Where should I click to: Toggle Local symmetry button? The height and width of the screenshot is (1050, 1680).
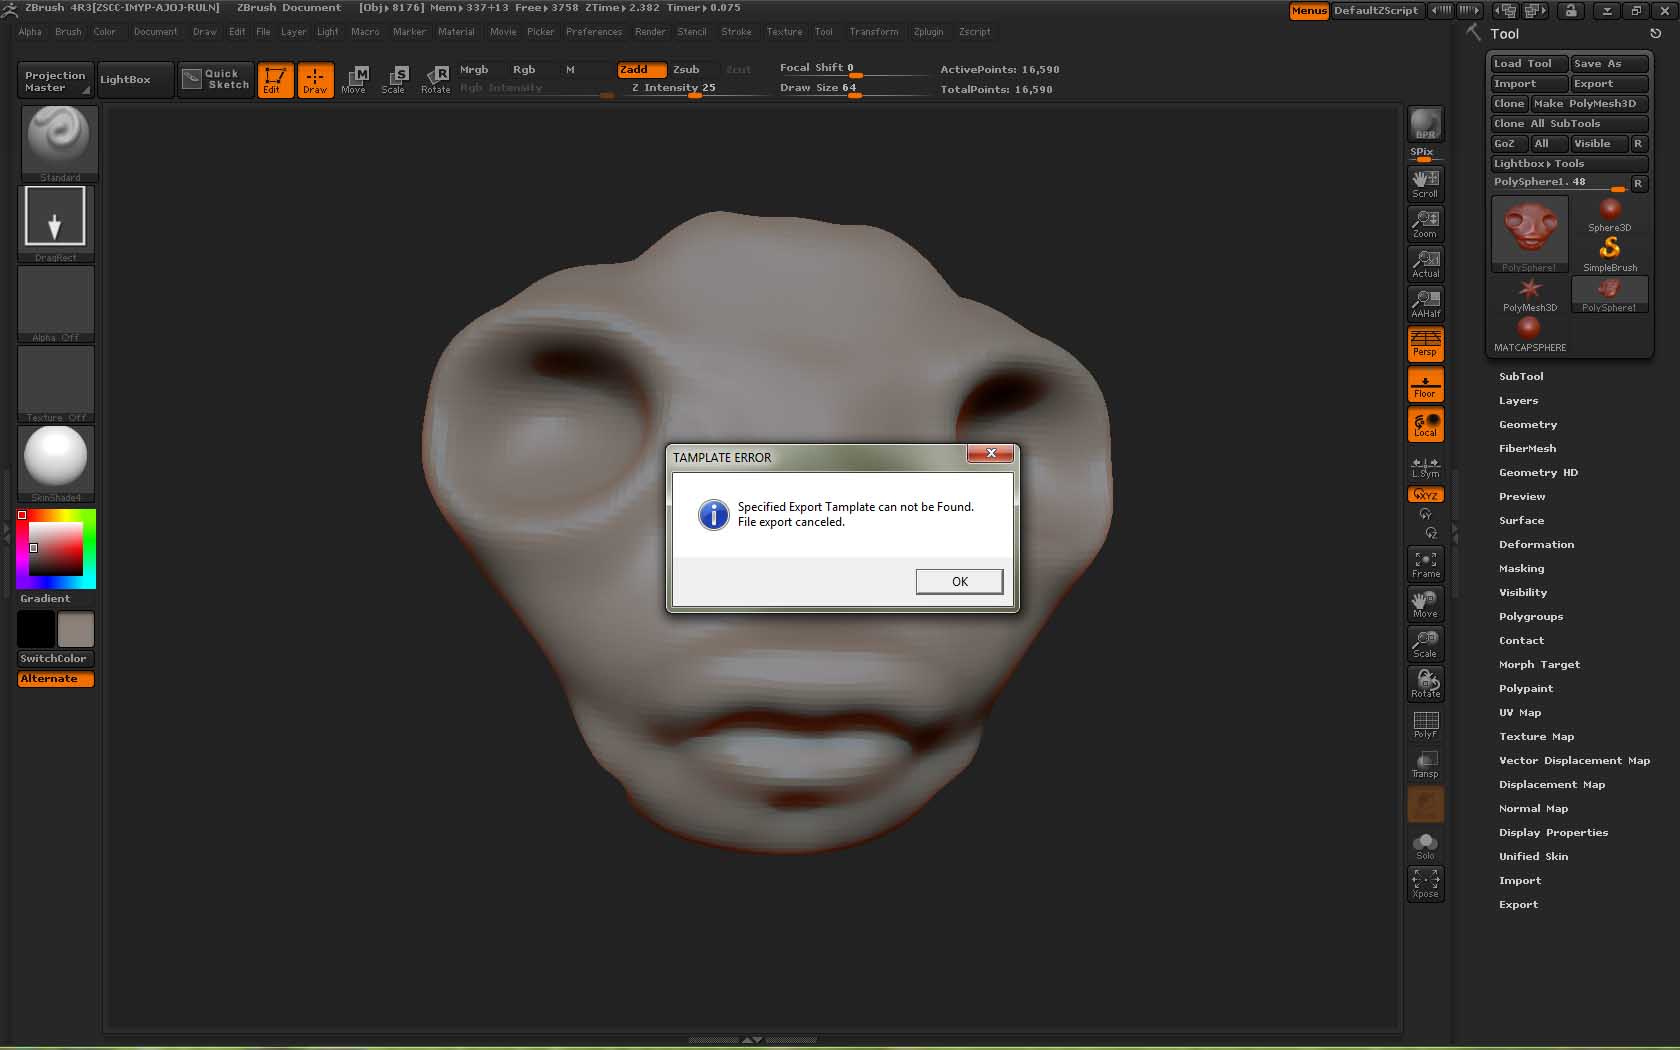pos(1425,424)
